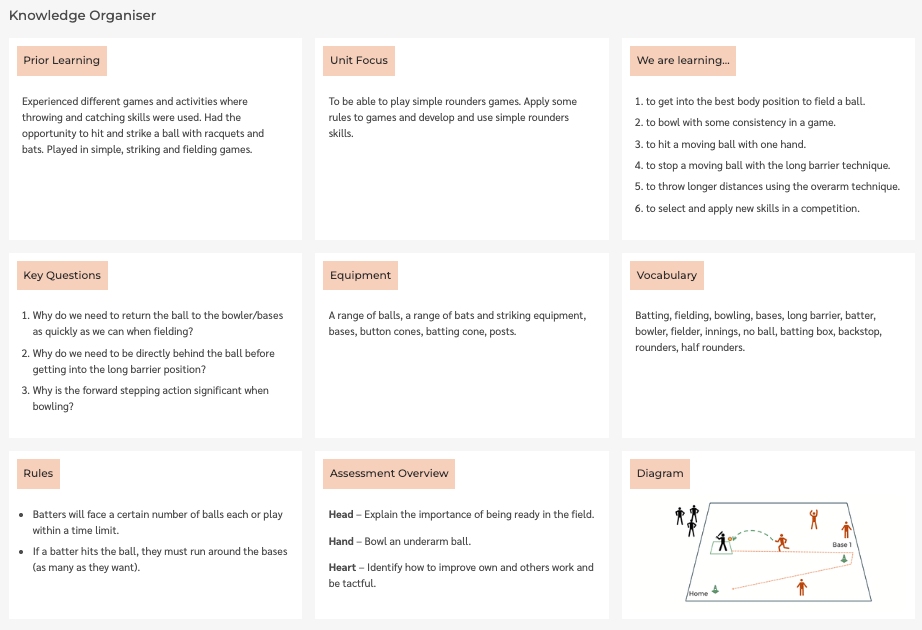Click the Knowledge Organiser page title
The width and height of the screenshot is (922, 630).
pos(82,16)
